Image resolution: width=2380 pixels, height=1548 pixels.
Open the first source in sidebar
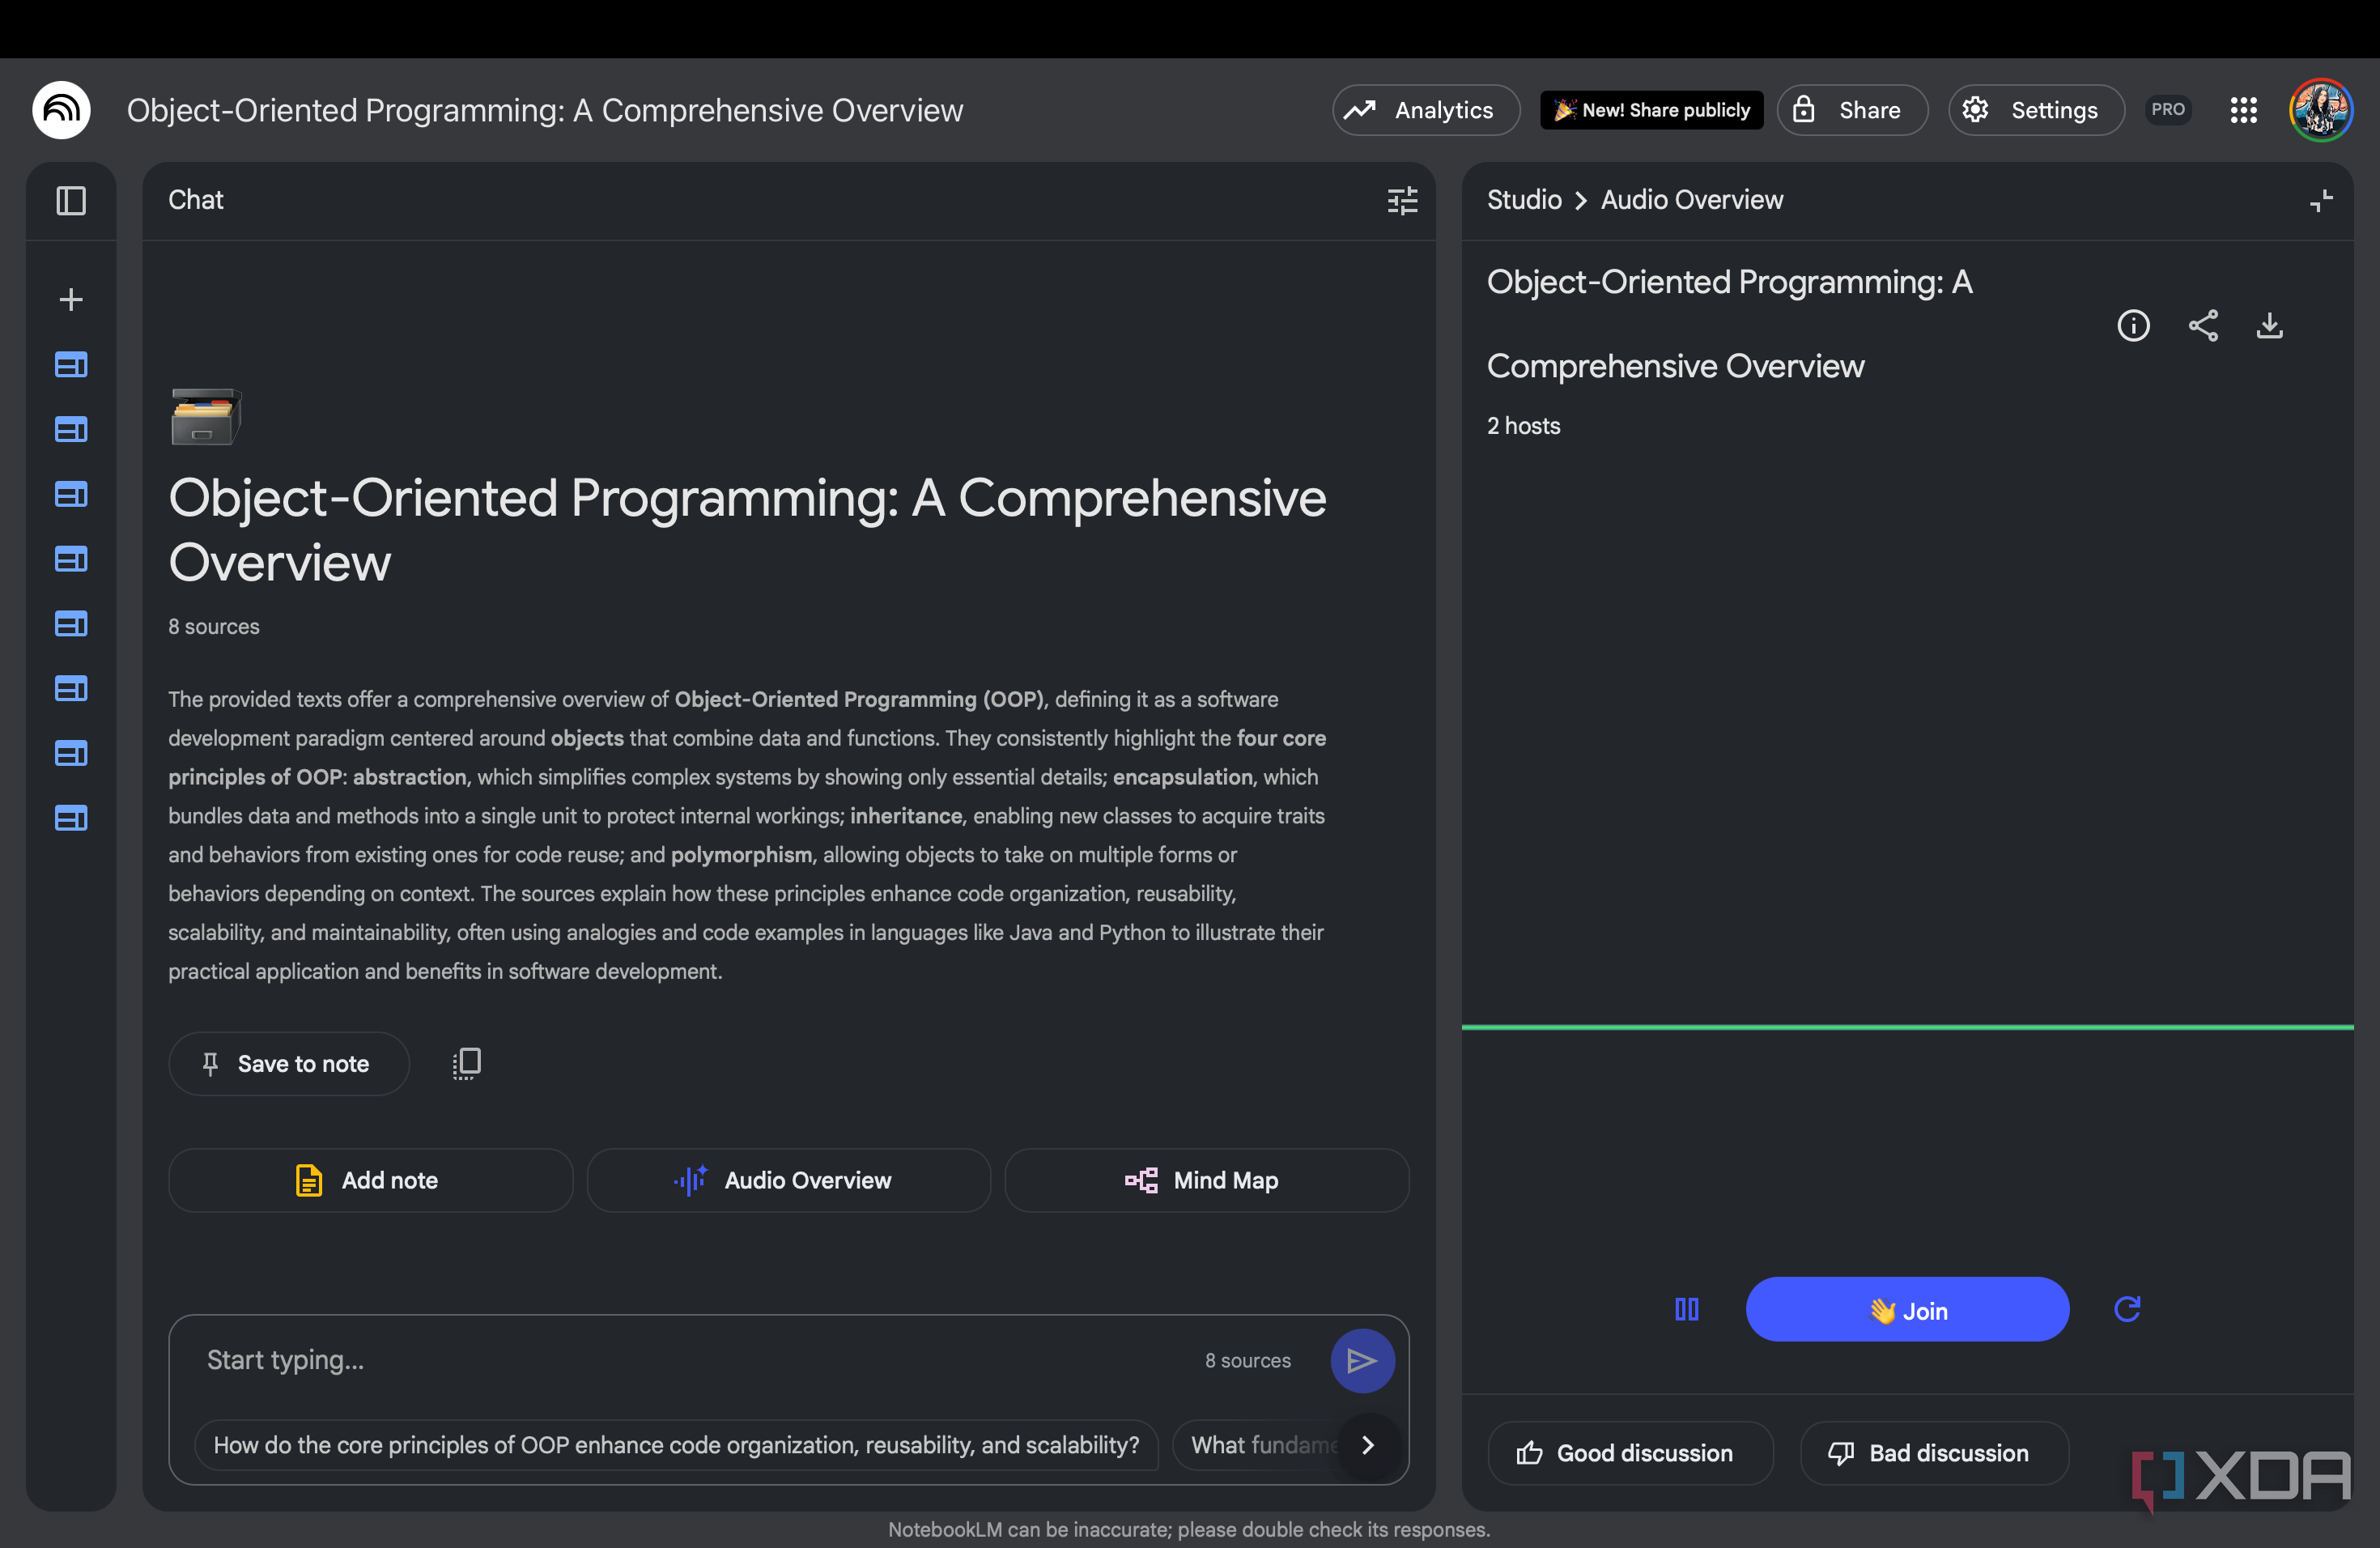[x=71, y=365]
